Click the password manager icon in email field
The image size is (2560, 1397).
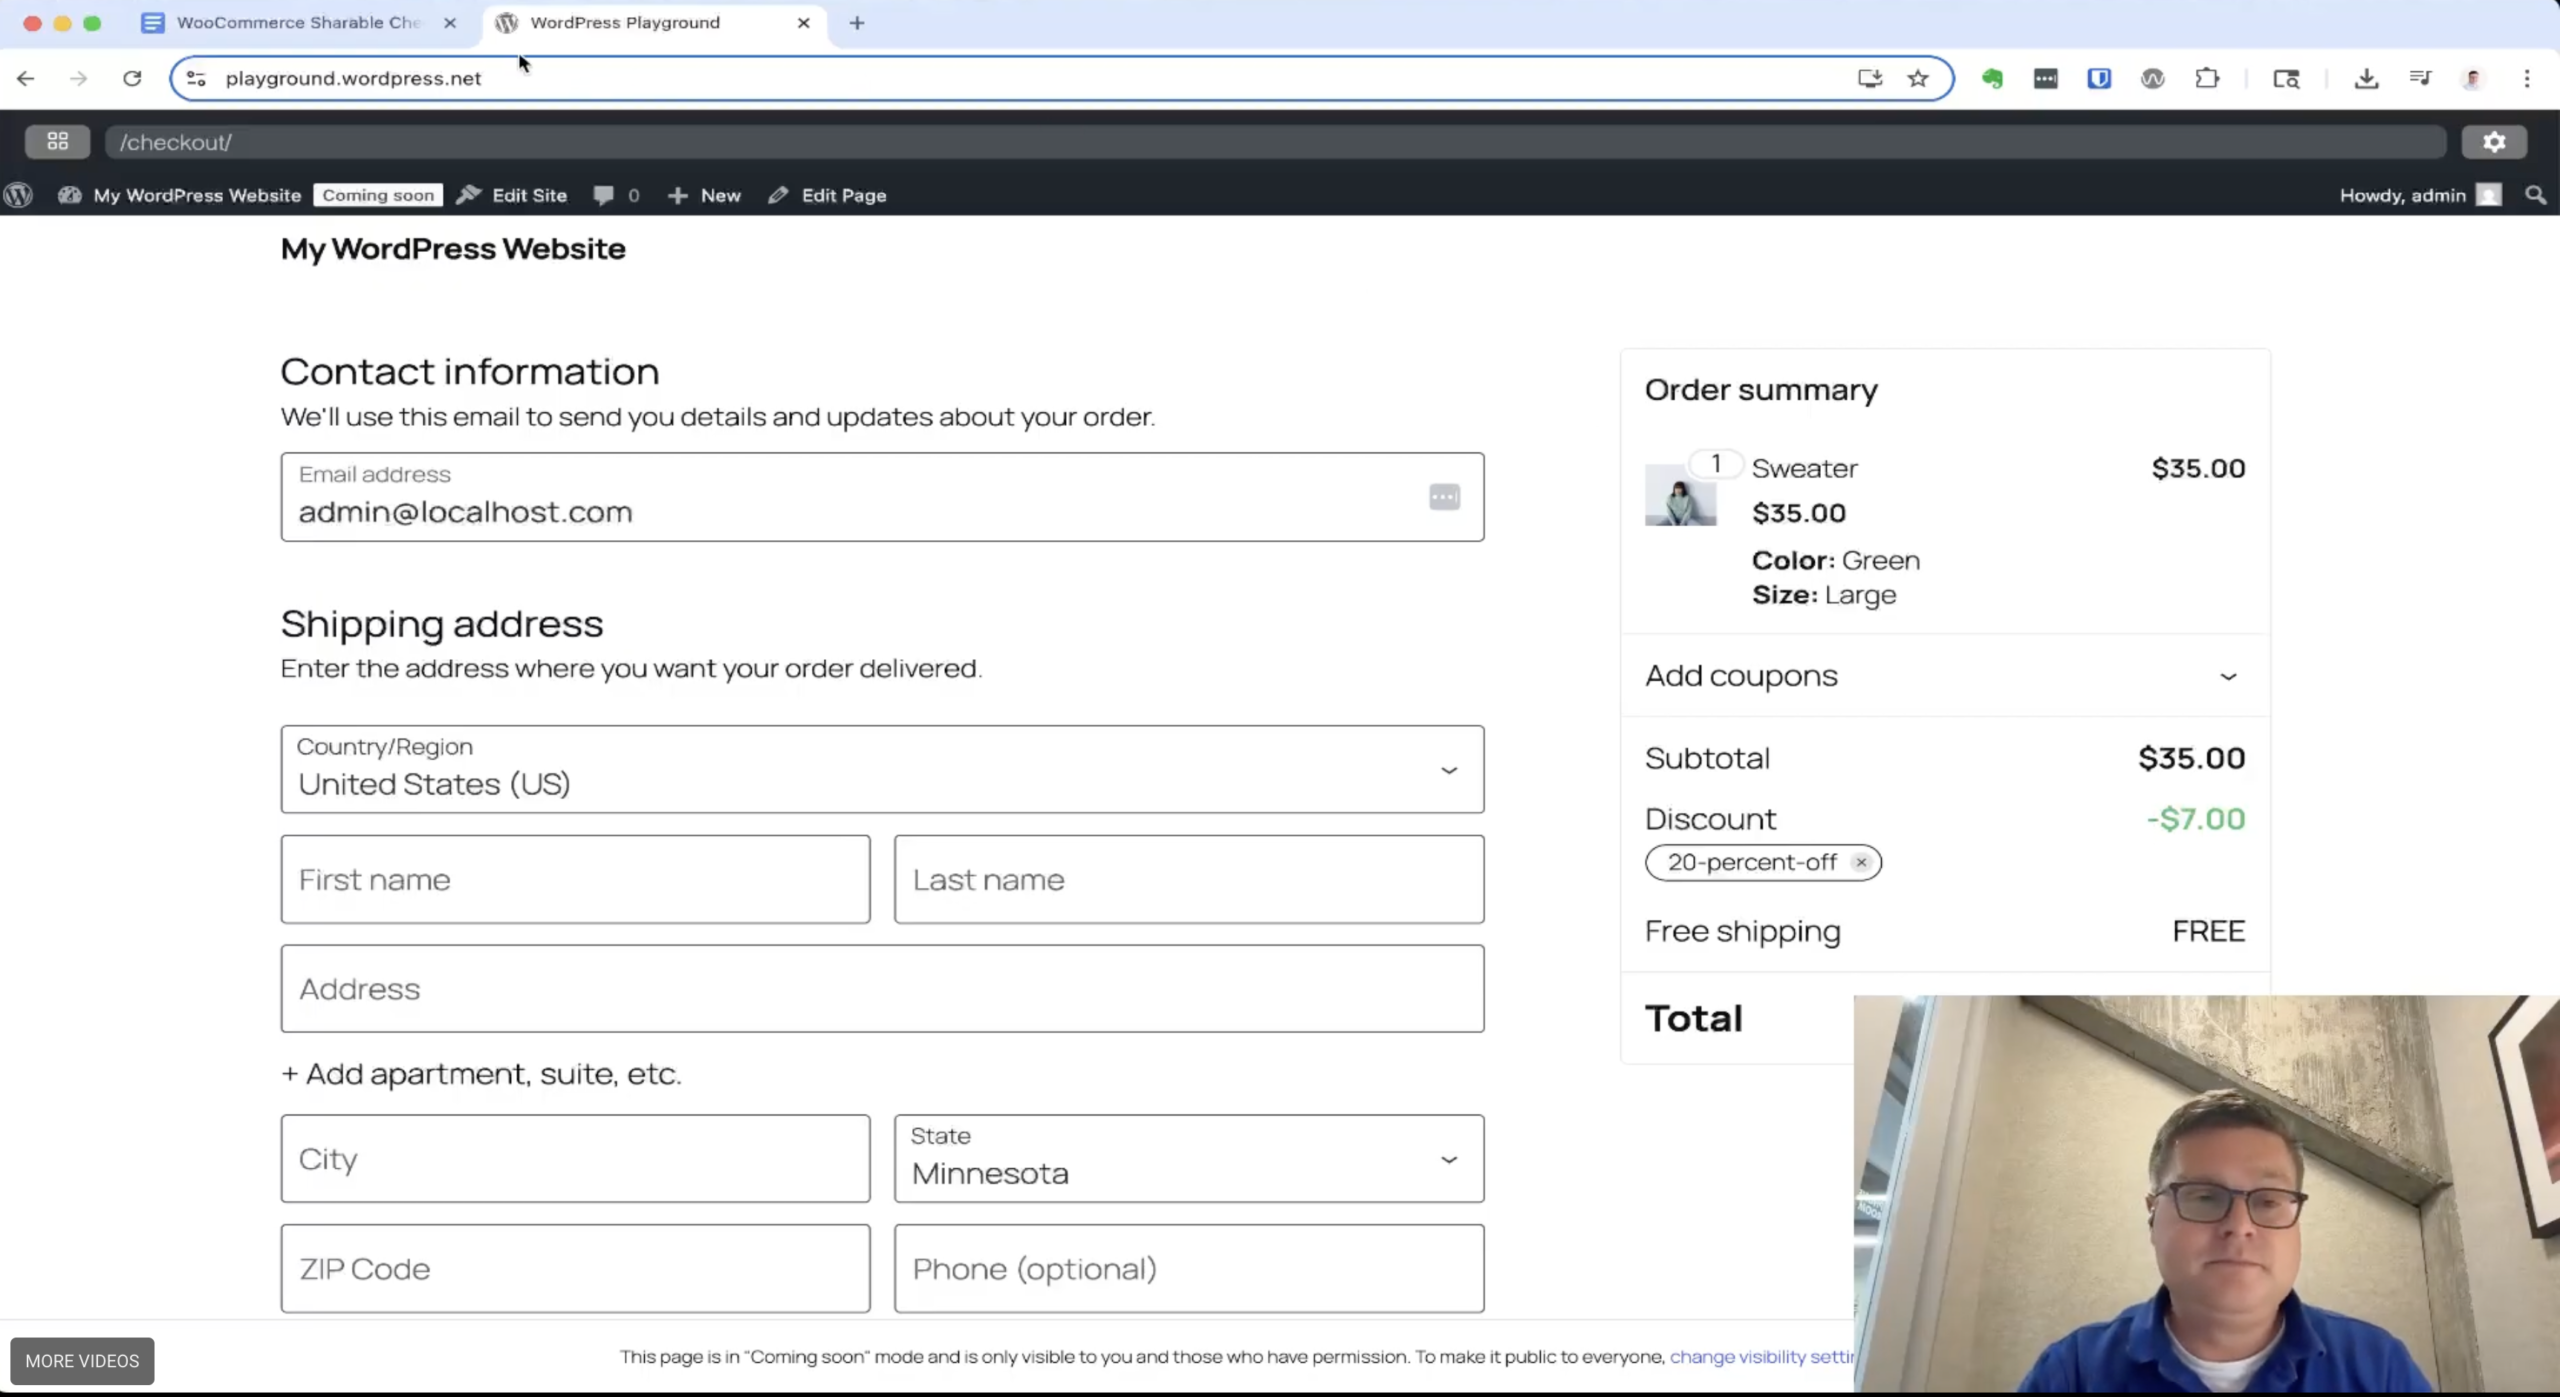point(1444,497)
